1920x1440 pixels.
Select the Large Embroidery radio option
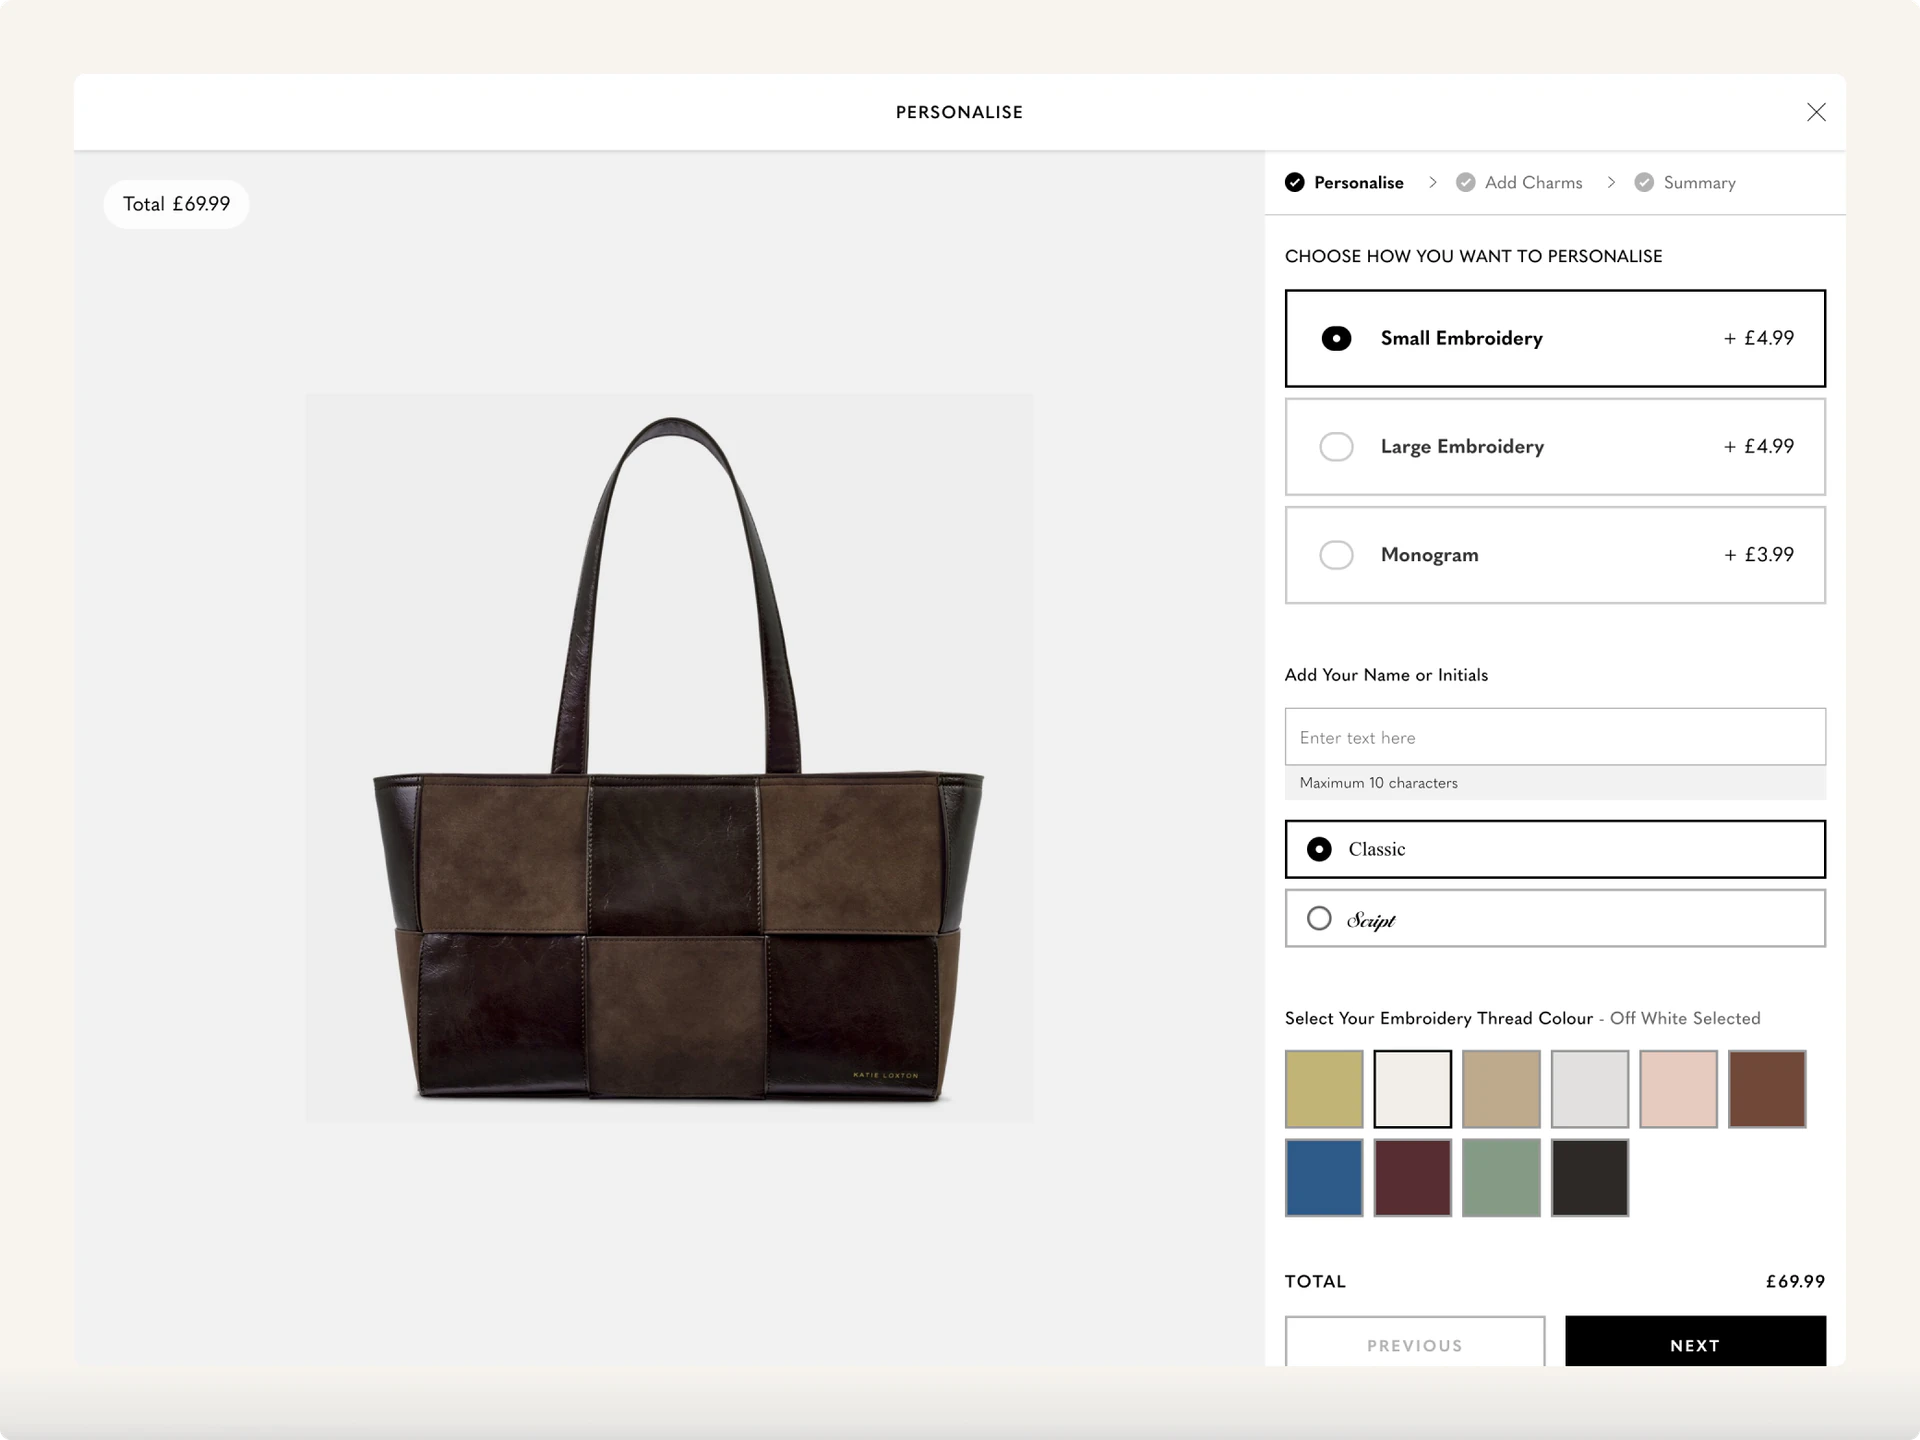click(x=1555, y=446)
